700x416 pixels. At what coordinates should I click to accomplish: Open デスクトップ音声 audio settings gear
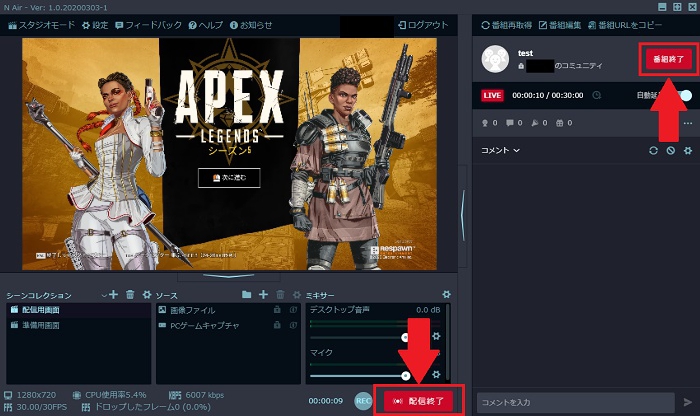point(436,336)
